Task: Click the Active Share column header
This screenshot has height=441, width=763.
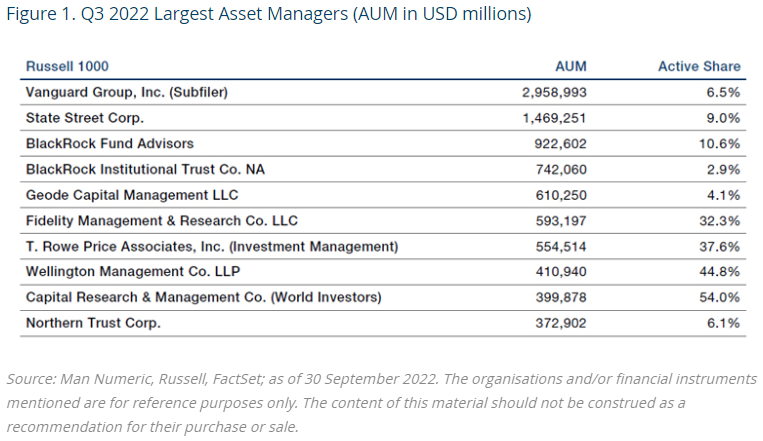Action: pyautogui.click(x=699, y=67)
